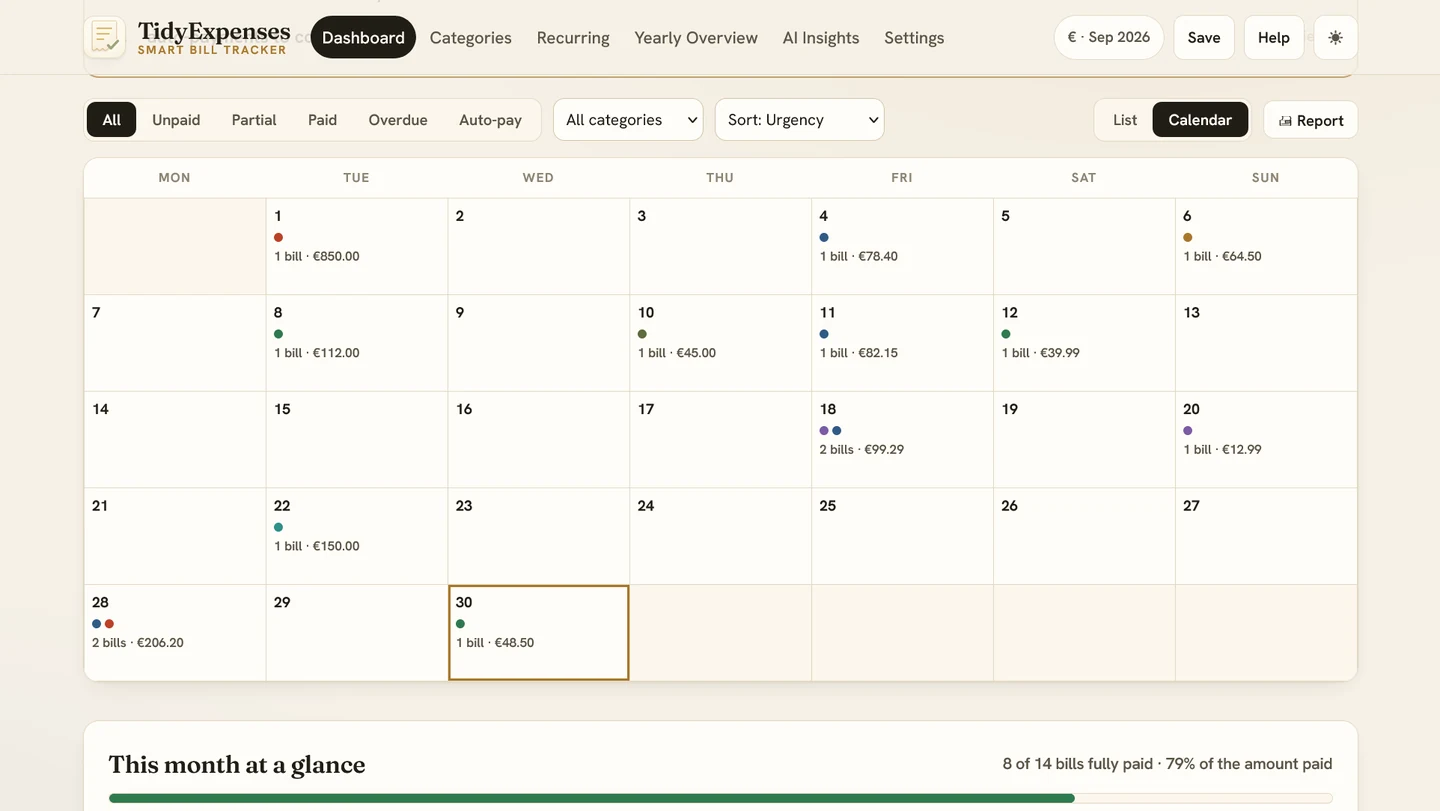
Task: Filter bills by Partial
Action: (x=254, y=120)
